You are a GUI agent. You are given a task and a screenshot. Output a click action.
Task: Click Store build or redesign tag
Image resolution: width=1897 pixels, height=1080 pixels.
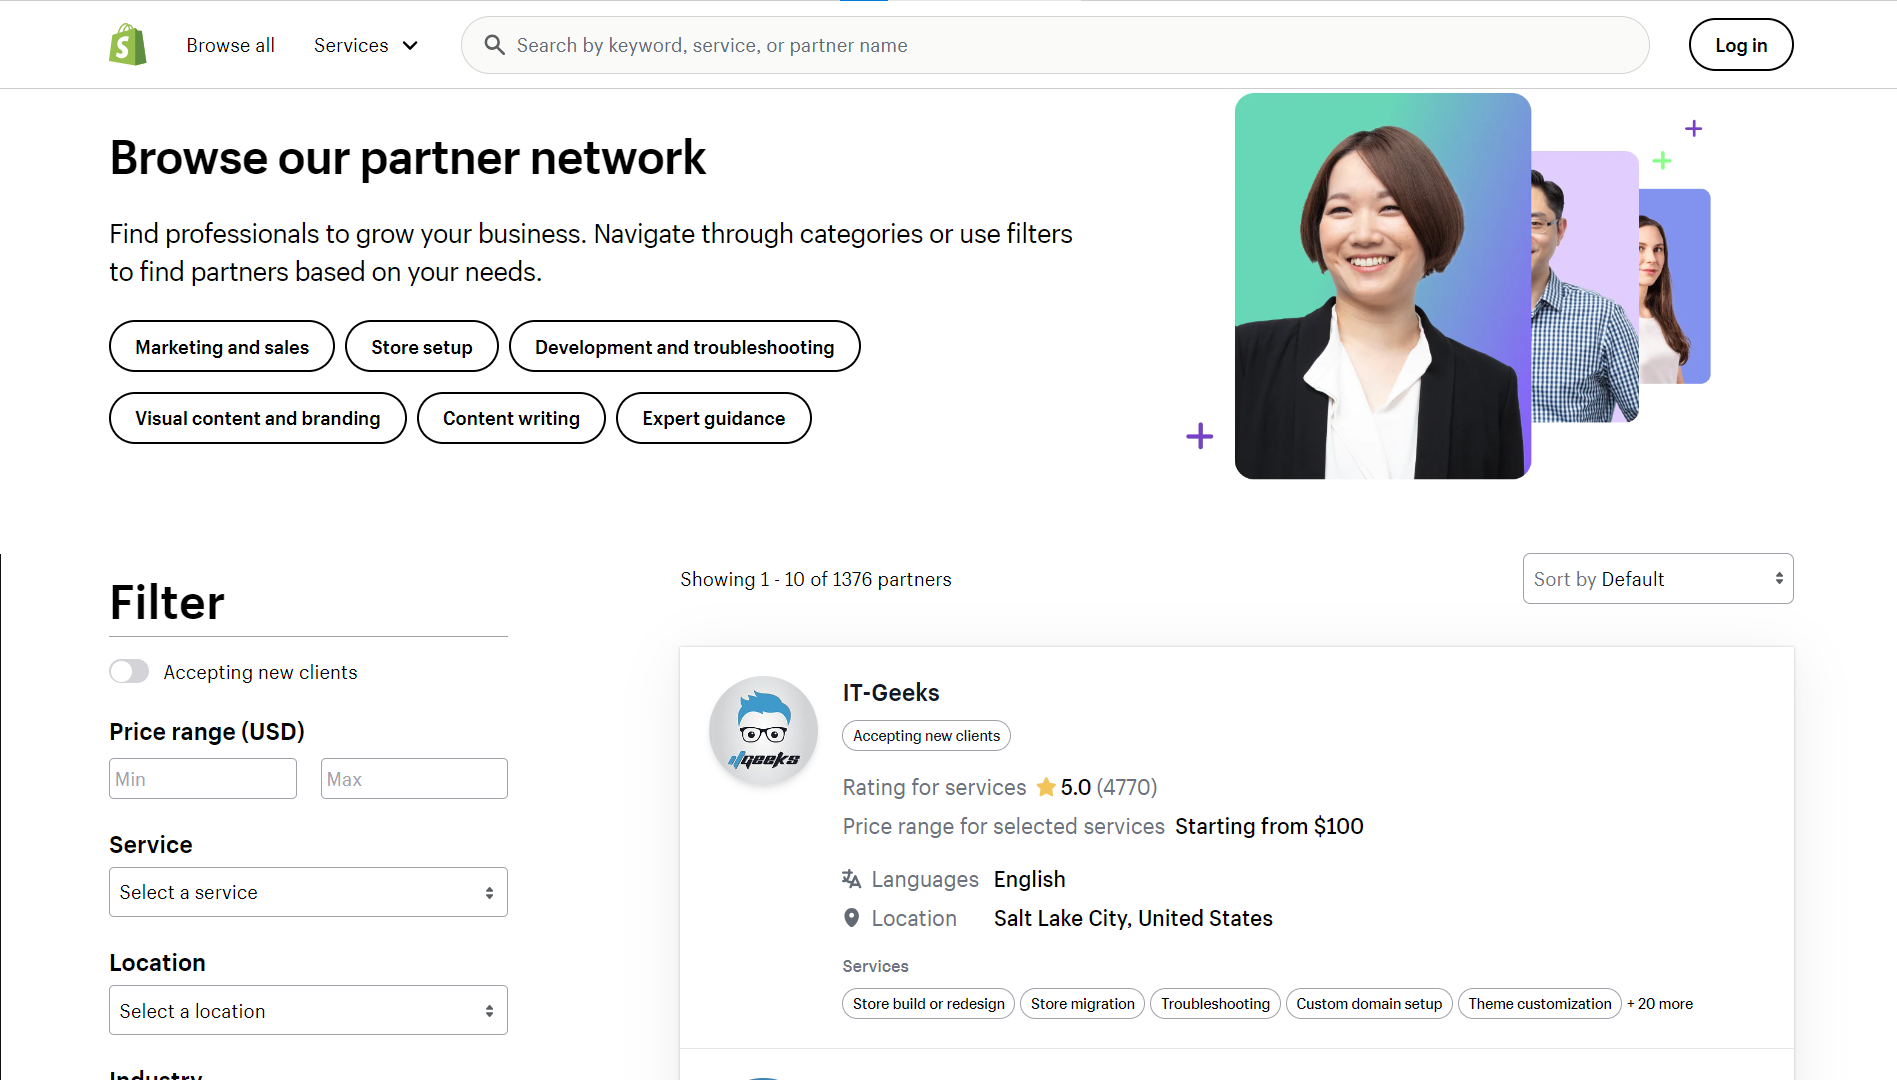929,1004
